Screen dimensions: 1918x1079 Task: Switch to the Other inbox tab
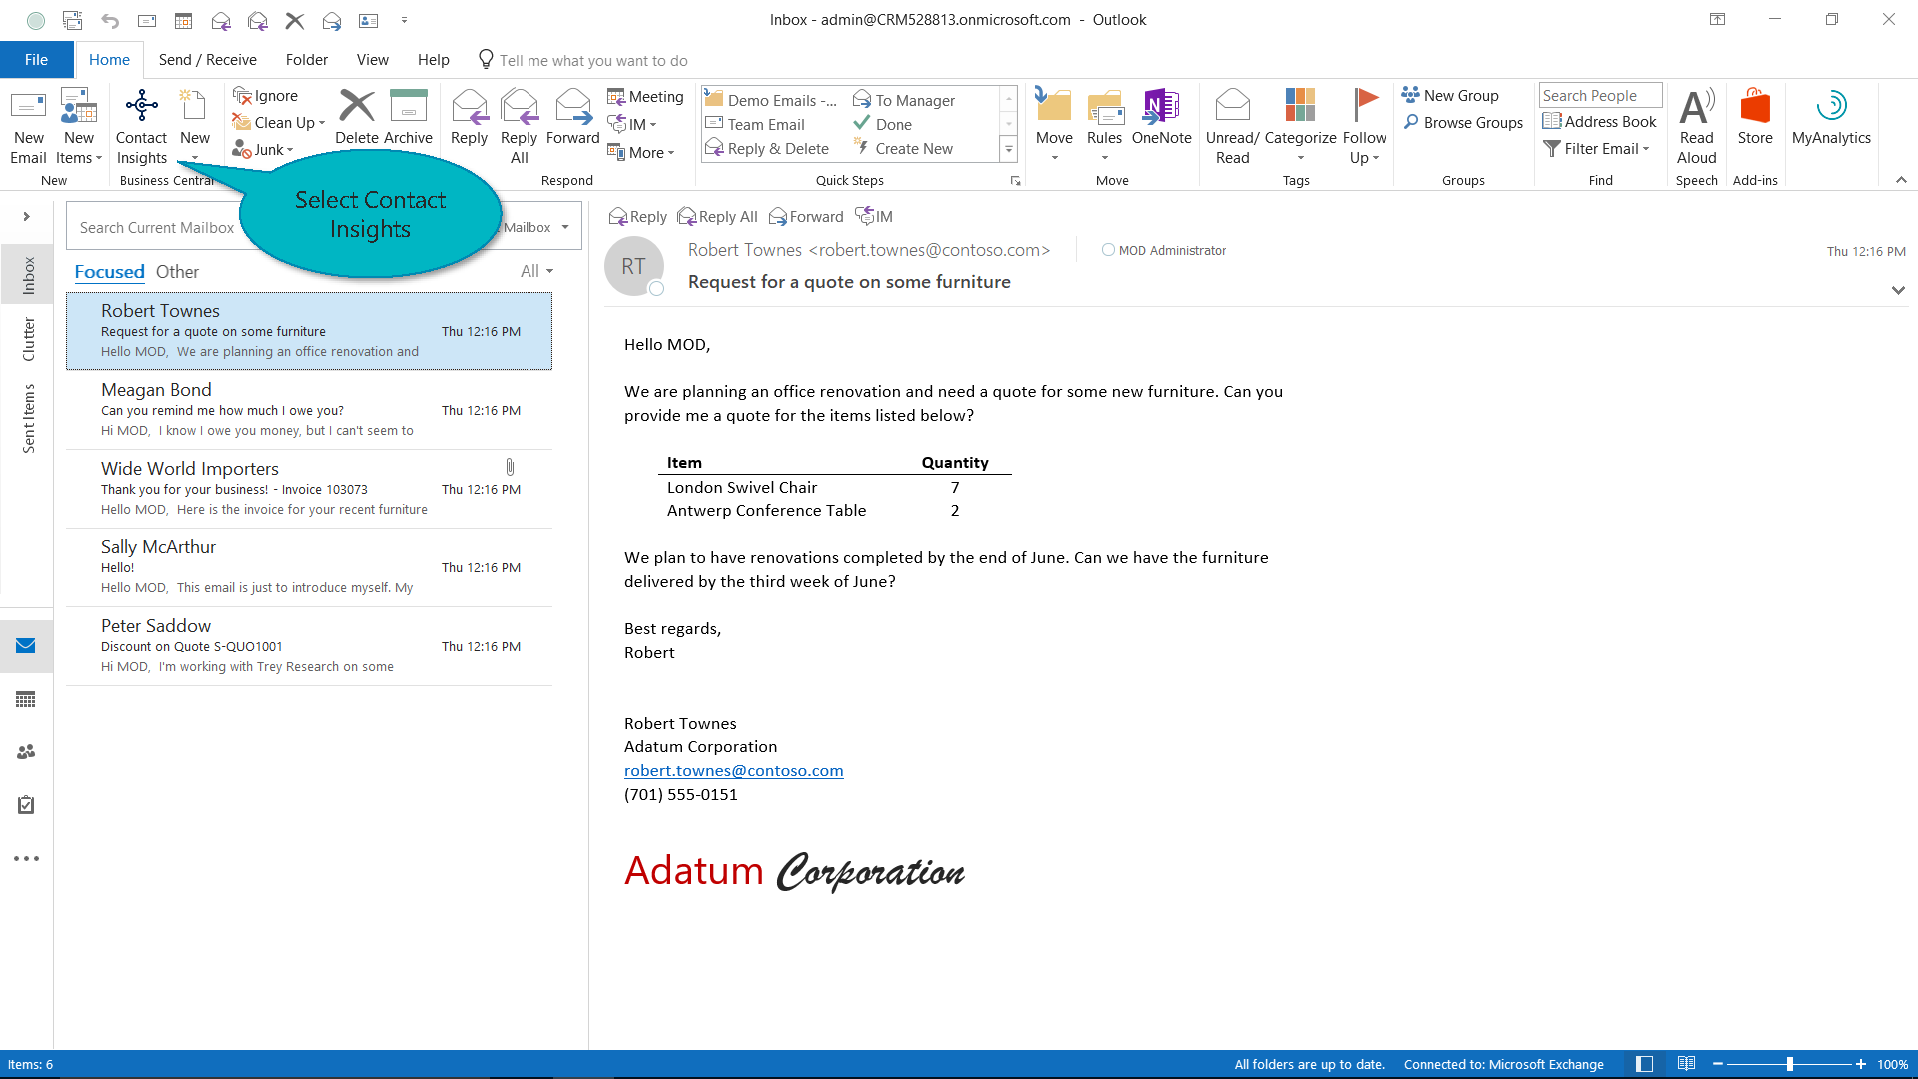pyautogui.click(x=177, y=272)
